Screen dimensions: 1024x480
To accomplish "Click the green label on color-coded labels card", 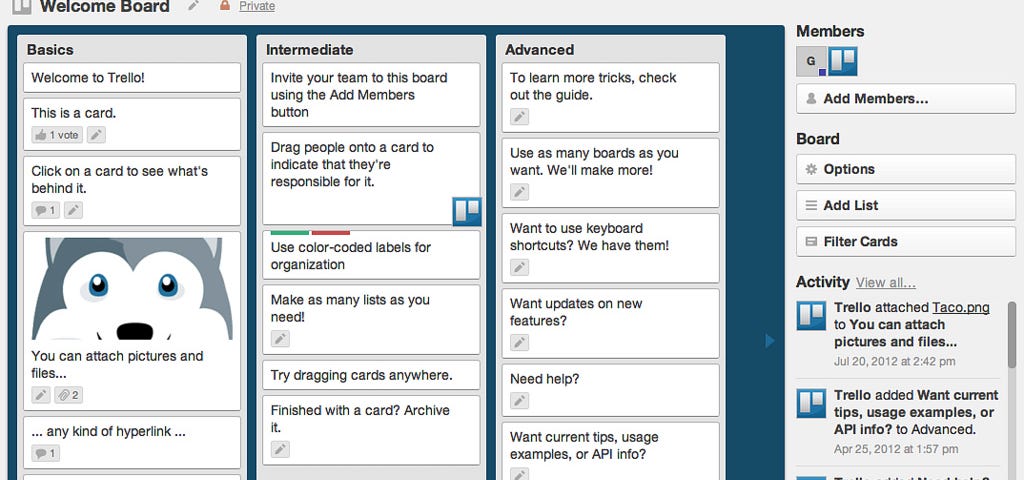I will pyautogui.click(x=290, y=232).
